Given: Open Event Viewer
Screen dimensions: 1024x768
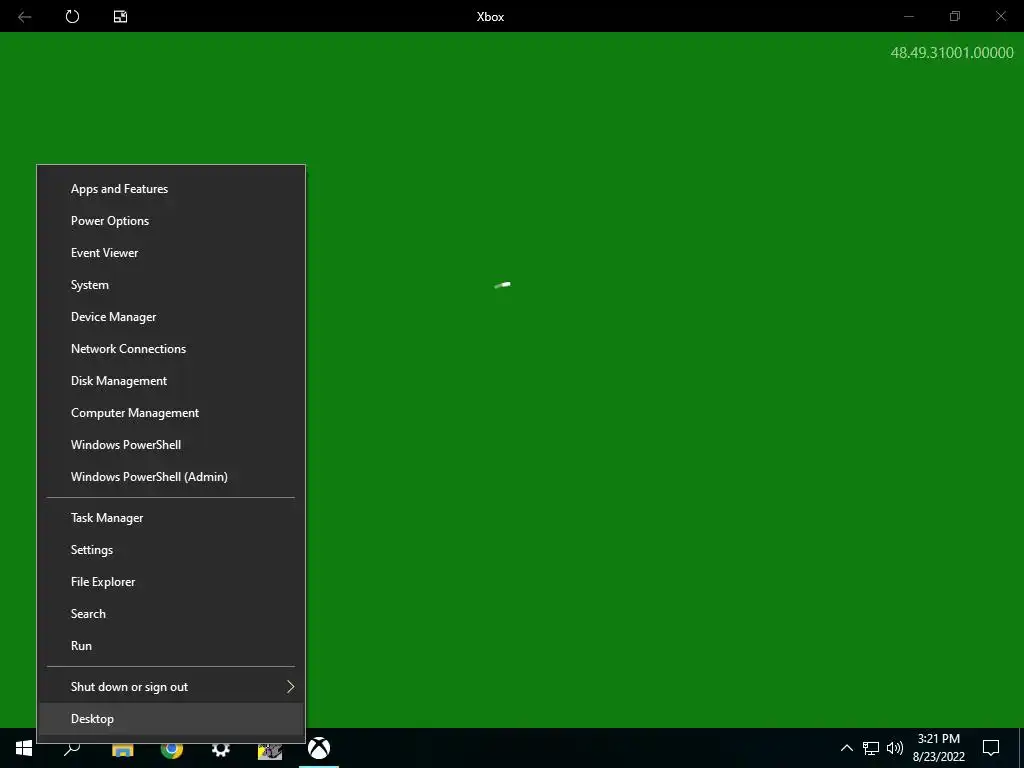Looking at the screenshot, I should click(171, 253).
